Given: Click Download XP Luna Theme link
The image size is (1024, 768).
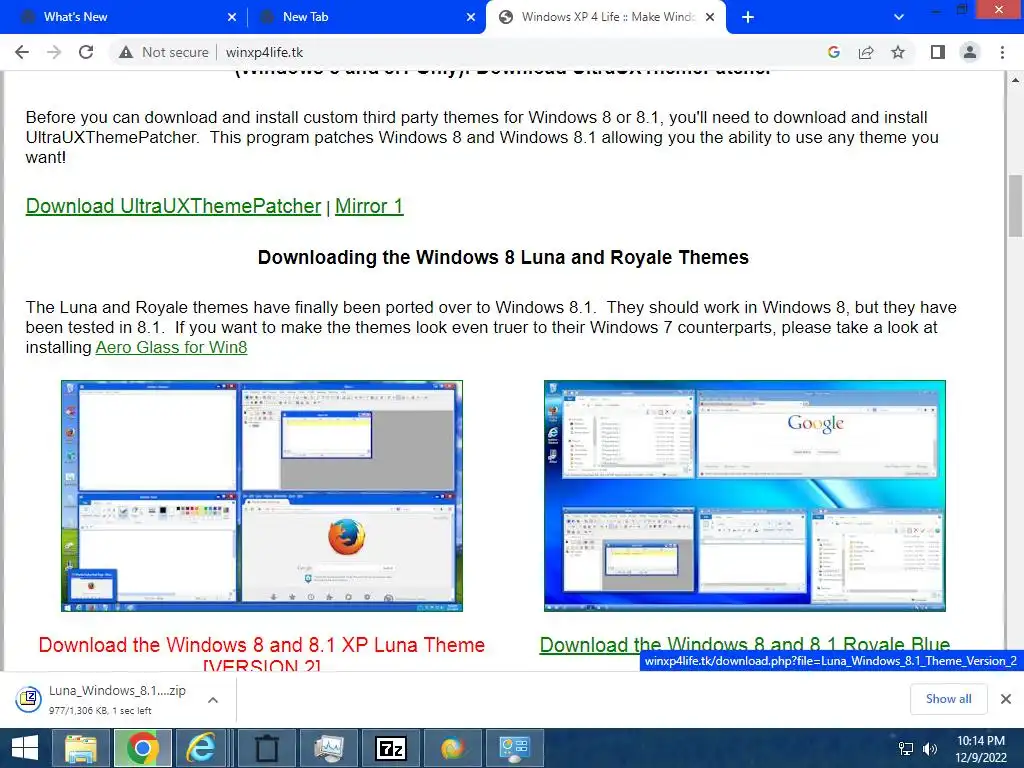Looking at the screenshot, I should click(261, 653).
